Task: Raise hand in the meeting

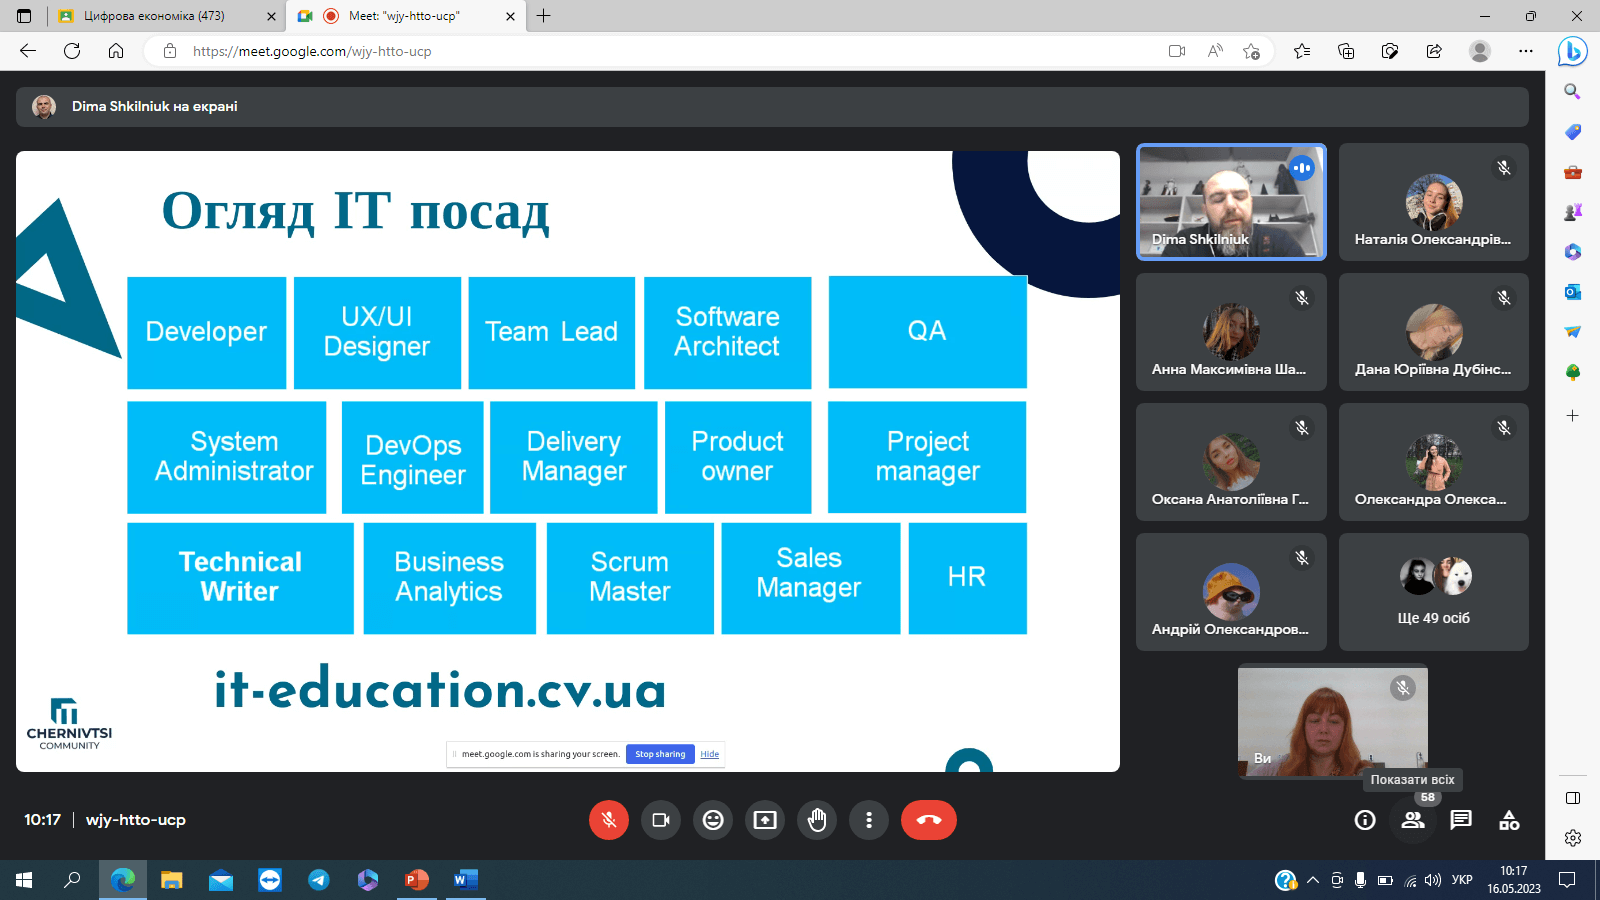Action: (817, 820)
